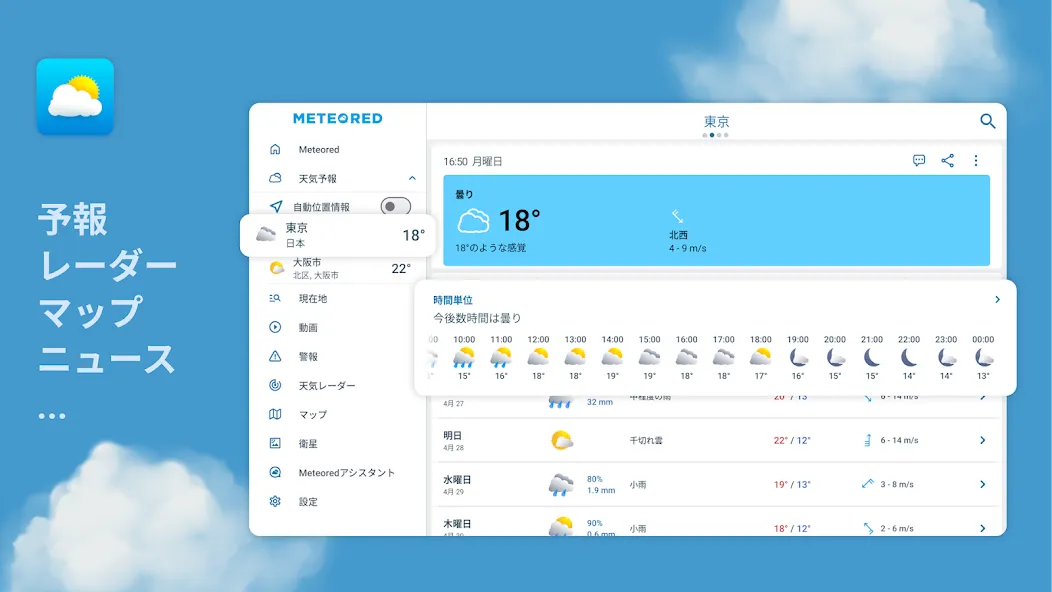Click the 水曜日 rain cloud icon
1052x592 pixels.
tap(561, 485)
